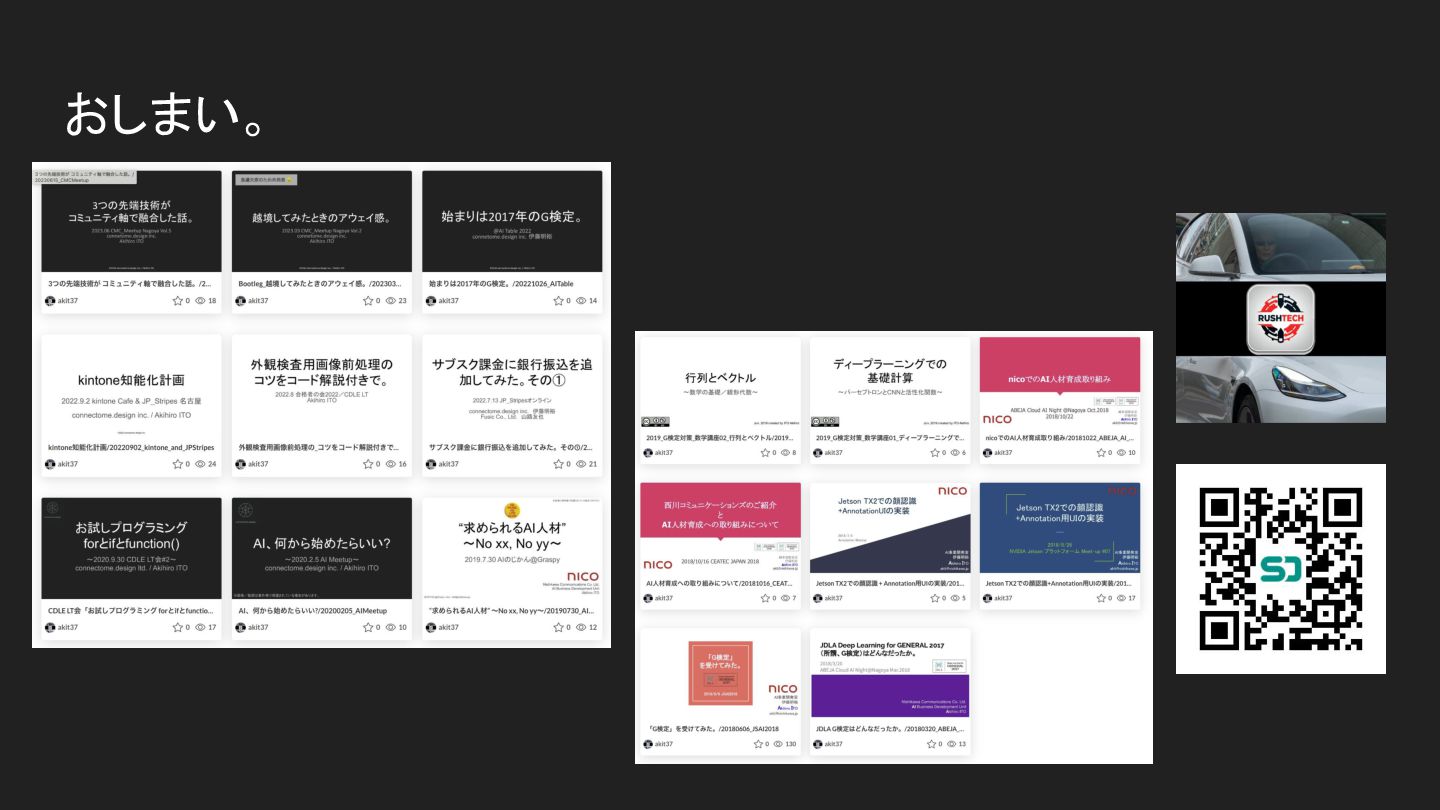Click title link 'JDLA G検定はどんなだったか。/20180320_ABEJA'
The width and height of the screenshot is (1440, 810).
coord(890,729)
